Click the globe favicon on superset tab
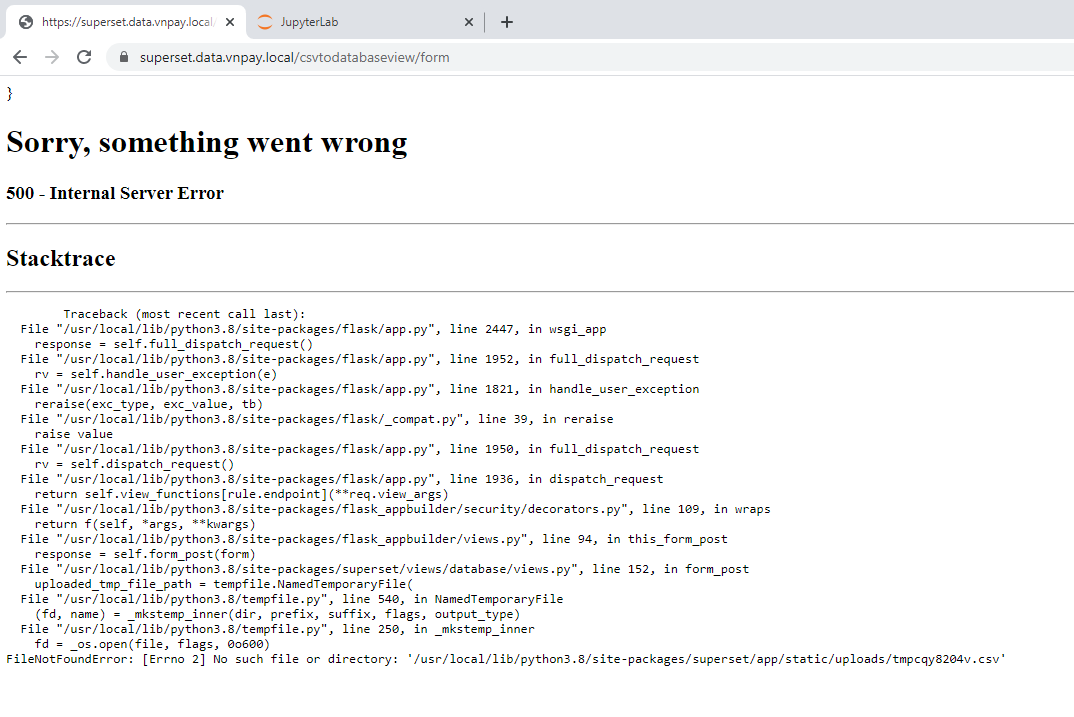This screenshot has height=717, width=1074. point(26,22)
